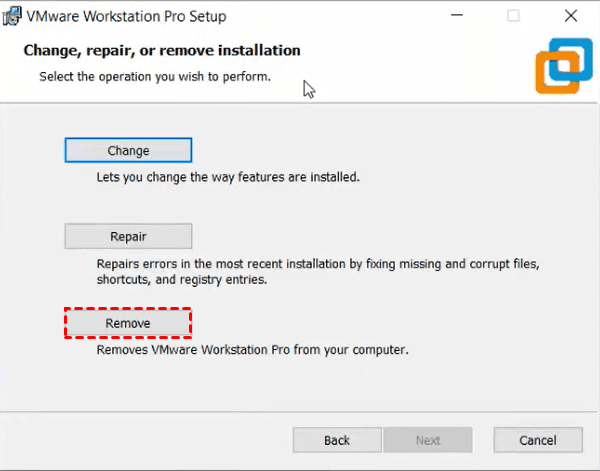Minimize the VMware Setup window

point(456,17)
